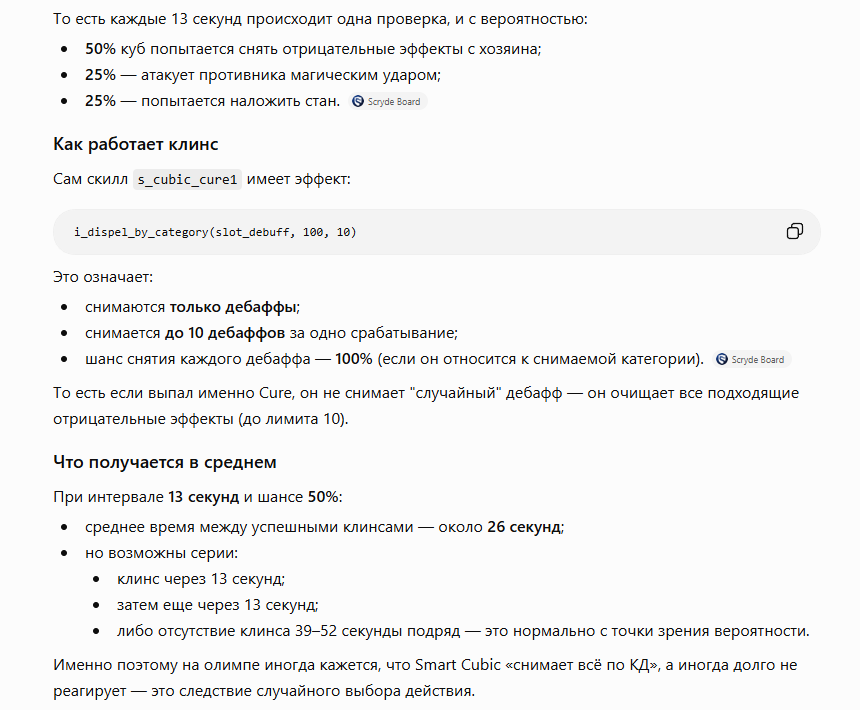Click the bold 50% in the first bullet

click(100, 49)
